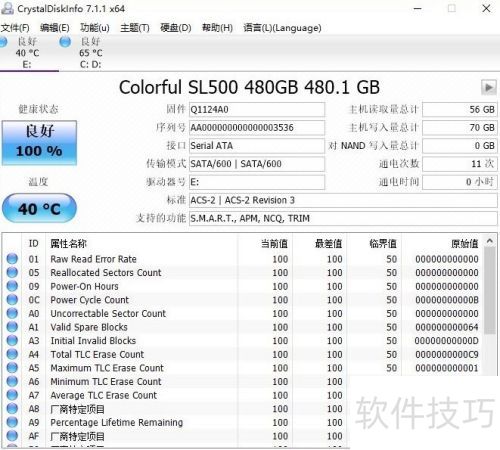Close the CrystalDiskInfo window

[x=486, y=8]
